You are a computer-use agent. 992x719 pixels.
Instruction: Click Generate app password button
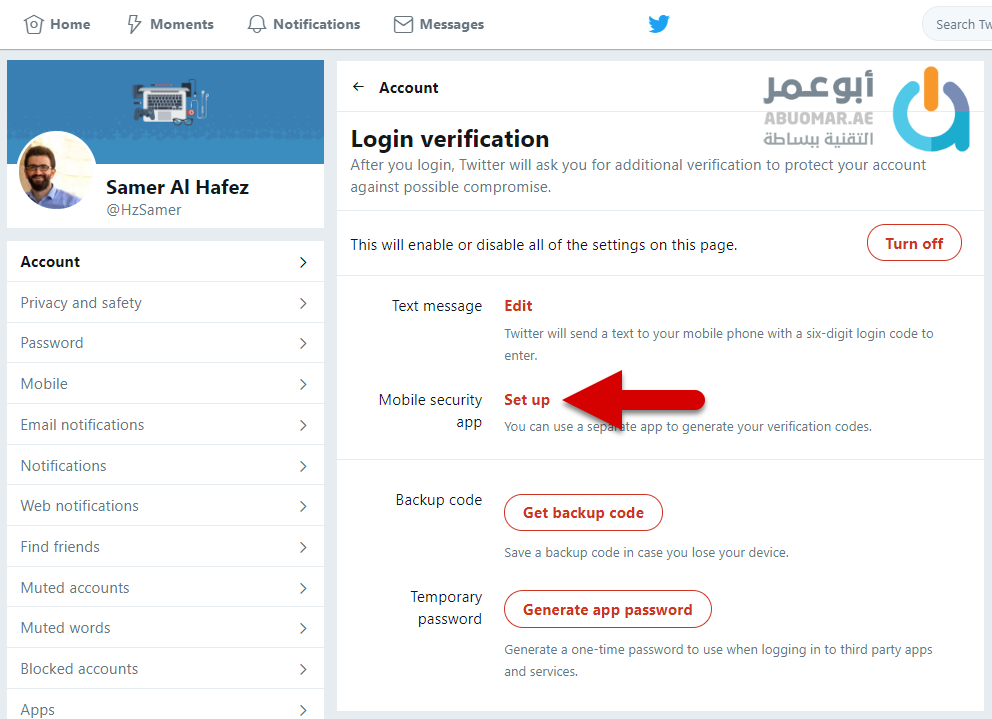tap(607, 609)
